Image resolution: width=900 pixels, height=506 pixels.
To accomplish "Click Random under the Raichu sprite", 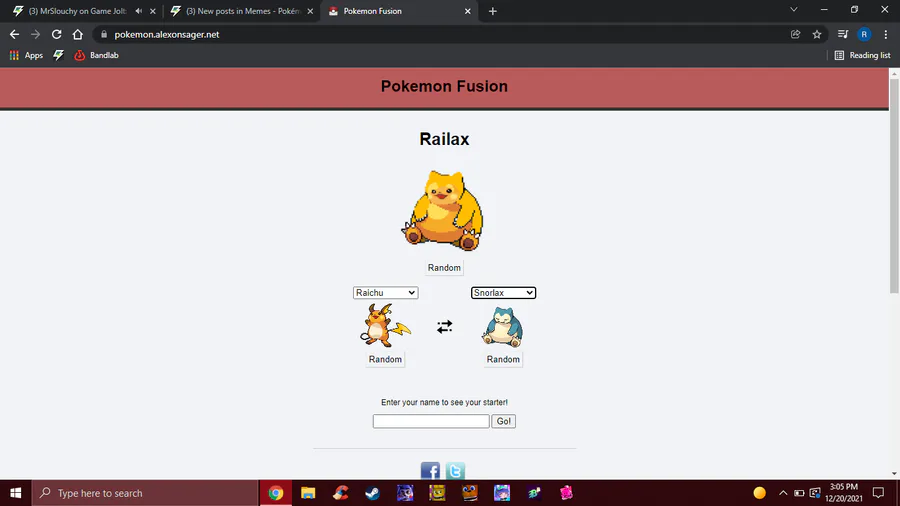I will tap(385, 359).
